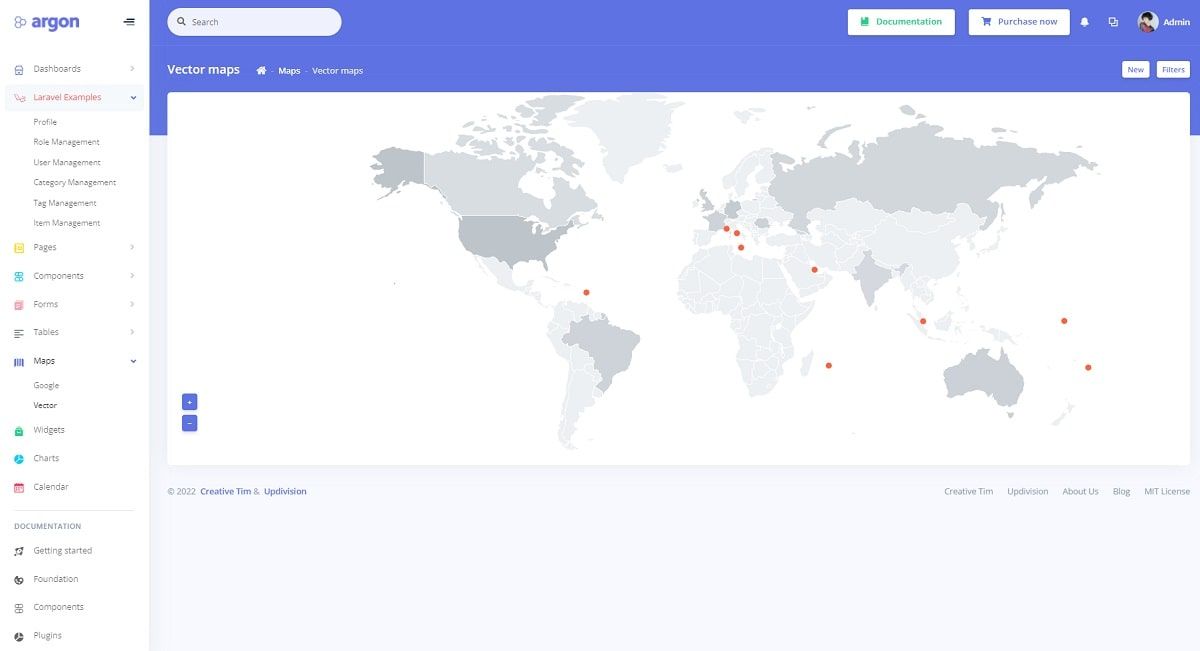The height and width of the screenshot is (651, 1200).
Task: Click the Admin avatar thumbnail
Action: click(1146, 21)
